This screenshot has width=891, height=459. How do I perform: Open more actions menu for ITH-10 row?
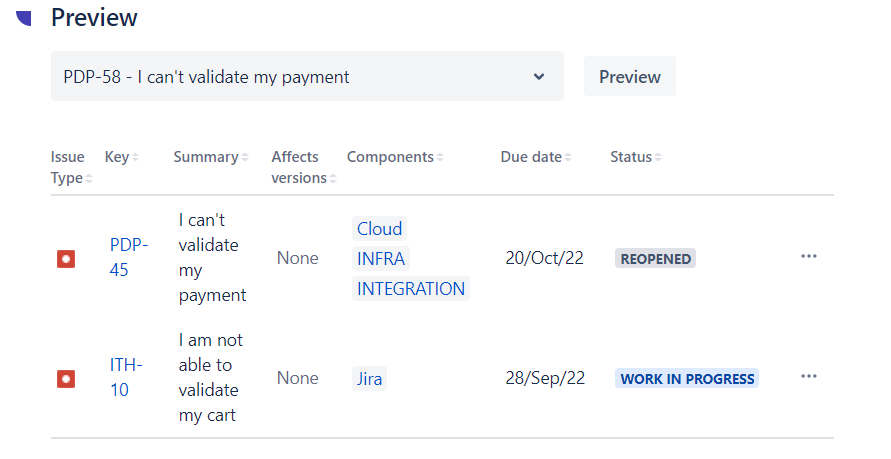point(809,377)
